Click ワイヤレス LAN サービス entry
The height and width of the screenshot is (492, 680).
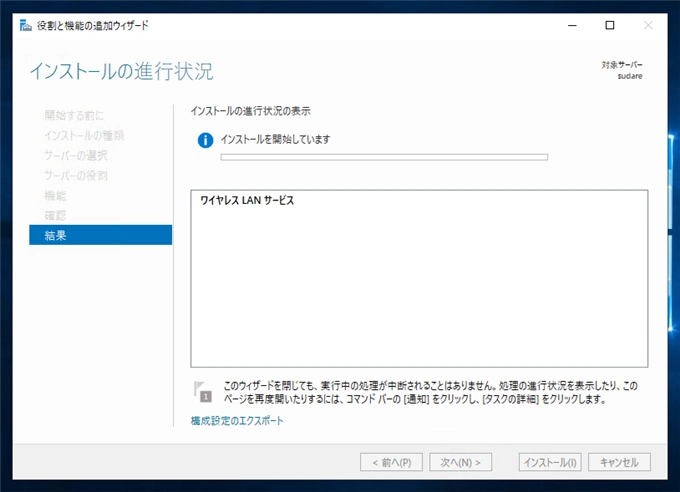(x=247, y=200)
